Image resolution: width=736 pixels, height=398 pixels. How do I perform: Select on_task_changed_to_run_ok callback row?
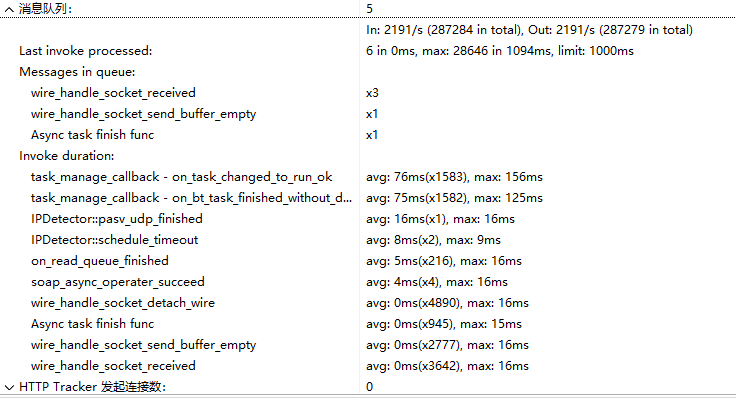point(368,177)
